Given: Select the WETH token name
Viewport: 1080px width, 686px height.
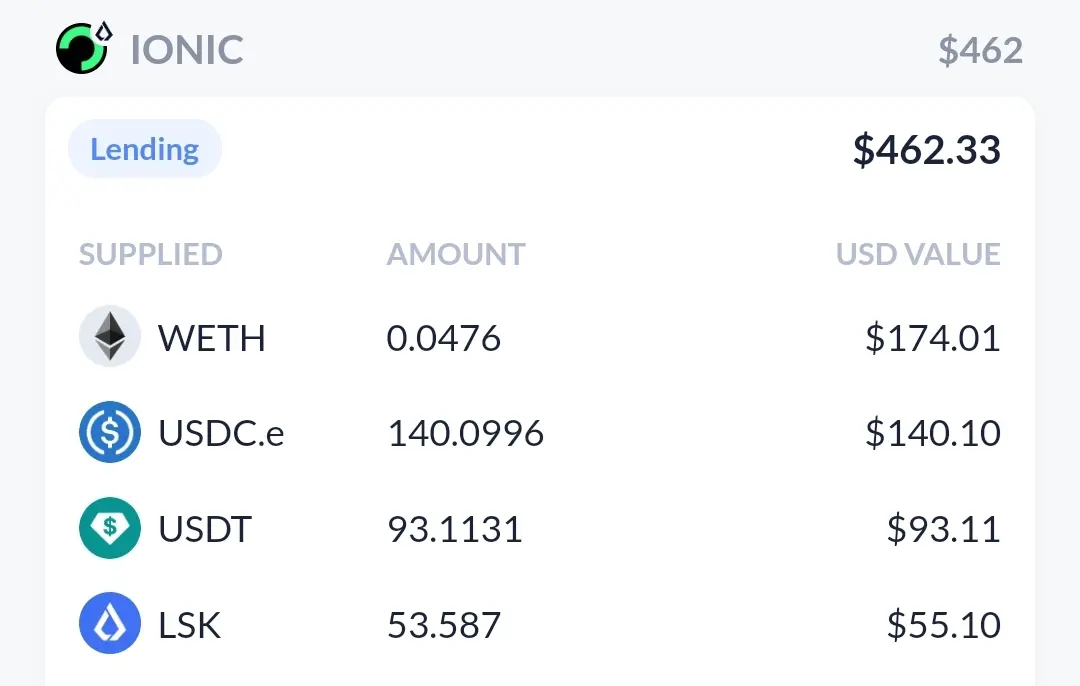Looking at the screenshot, I should pyautogui.click(x=211, y=338).
